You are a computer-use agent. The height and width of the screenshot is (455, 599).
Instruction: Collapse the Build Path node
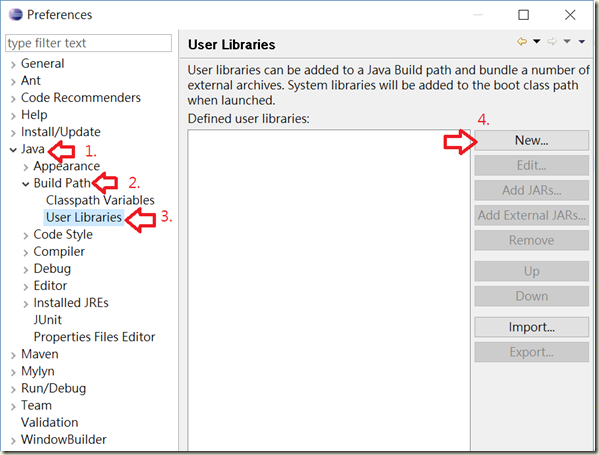[26, 184]
